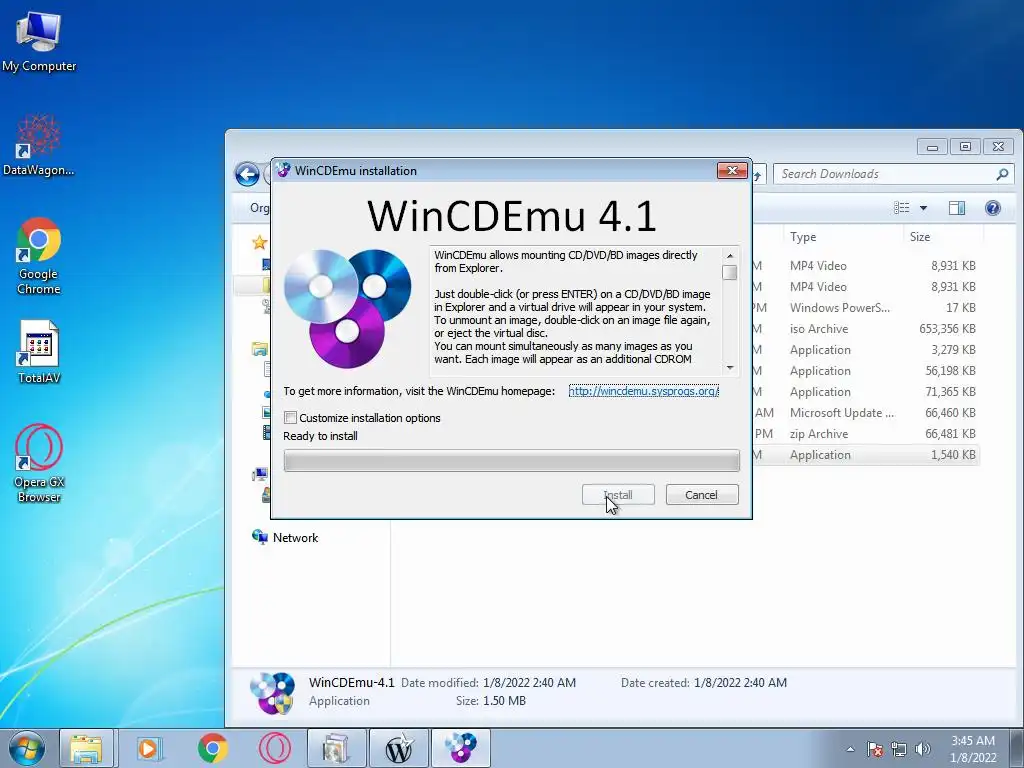Launch Opera GX Browser desktop shortcut
The height and width of the screenshot is (768, 1024).
click(x=39, y=463)
